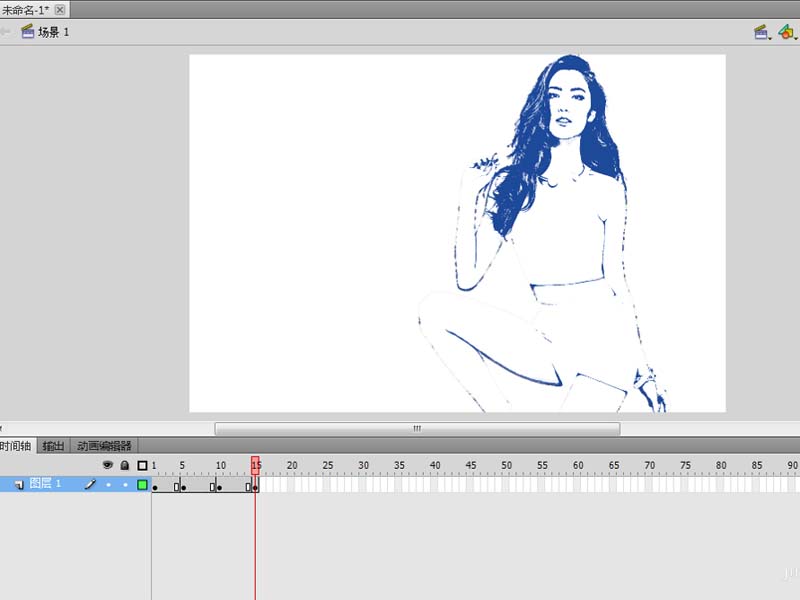Toggle show/hide all layers eye icon
The image size is (800, 600).
click(x=108, y=465)
